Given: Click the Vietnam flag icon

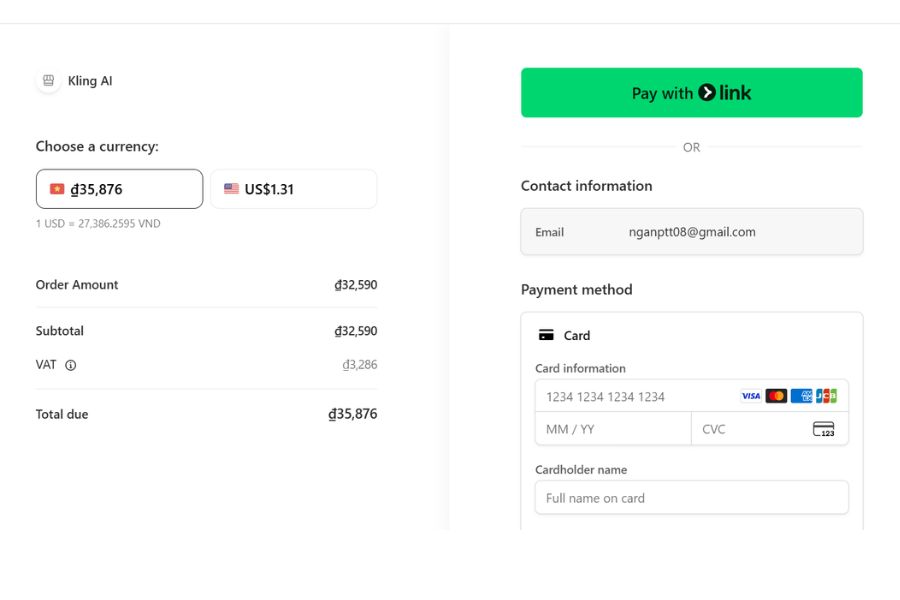Looking at the screenshot, I should click(x=57, y=189).
